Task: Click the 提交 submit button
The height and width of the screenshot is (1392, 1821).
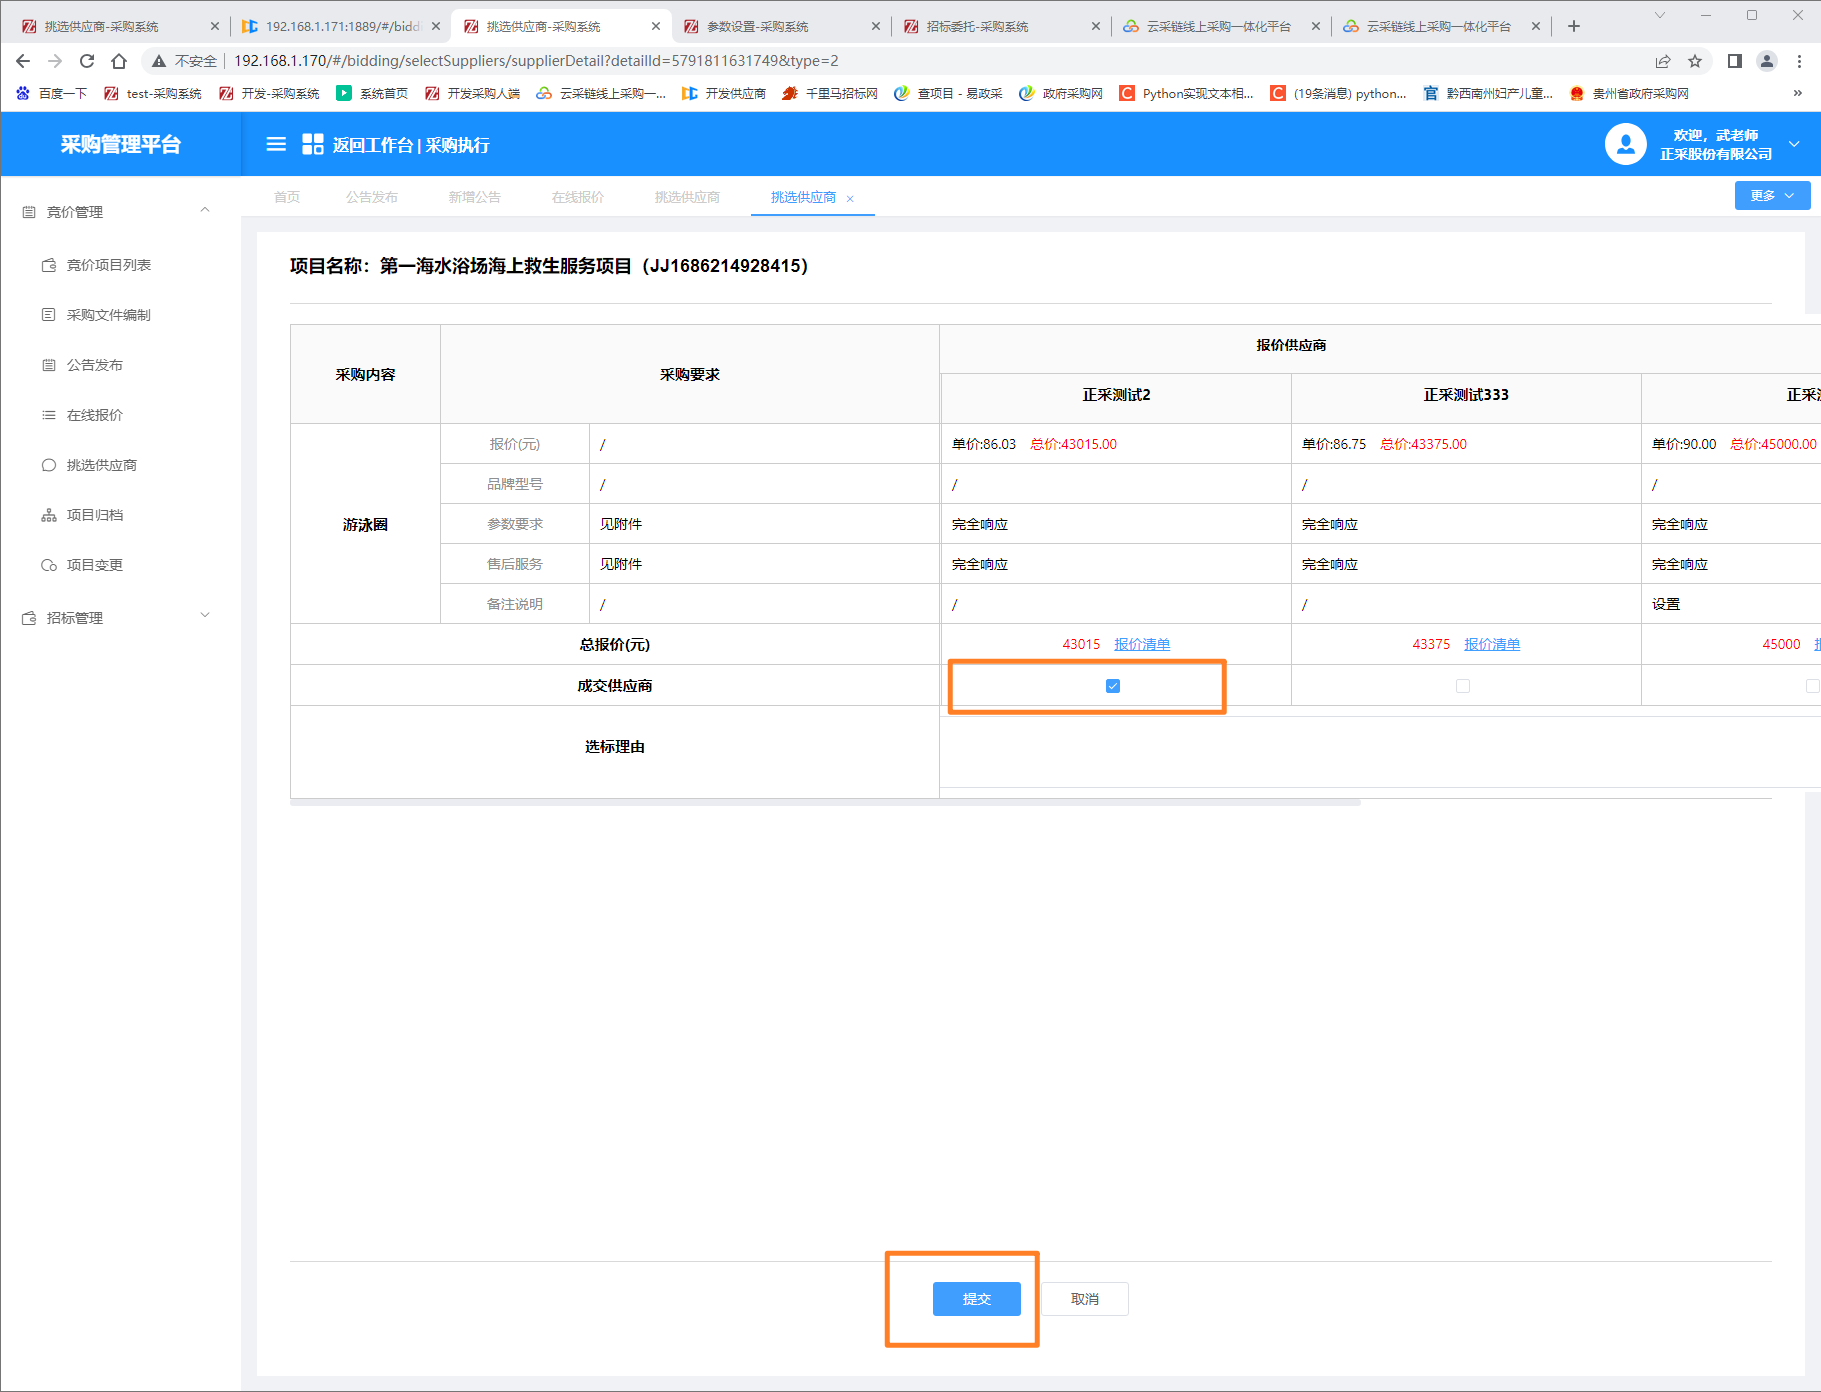Action: click(x=976, y=1299)
